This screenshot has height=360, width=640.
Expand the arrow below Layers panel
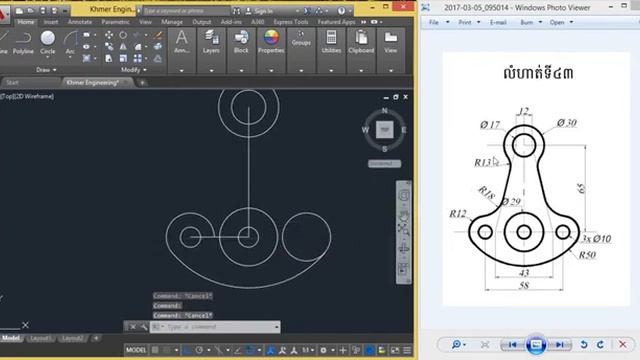211,71
